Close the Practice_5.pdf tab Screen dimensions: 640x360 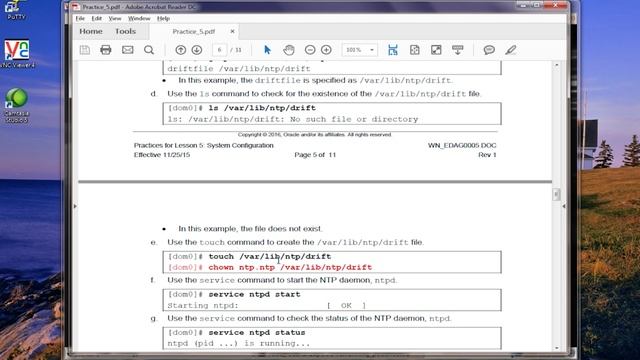pos(232,31)
